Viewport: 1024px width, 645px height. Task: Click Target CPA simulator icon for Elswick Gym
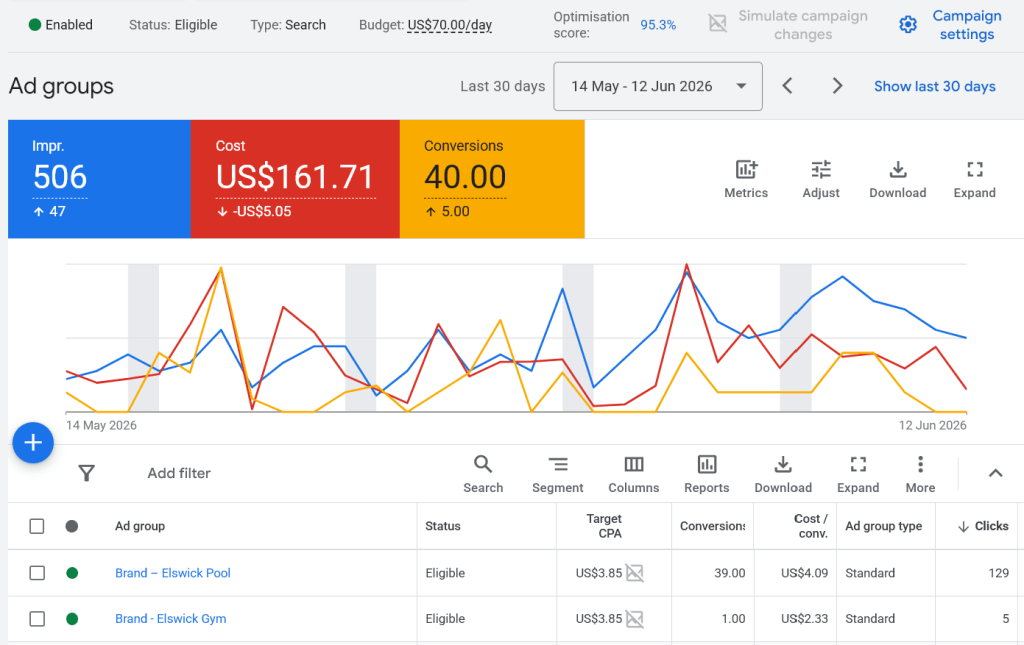click(x=634, y=619)
